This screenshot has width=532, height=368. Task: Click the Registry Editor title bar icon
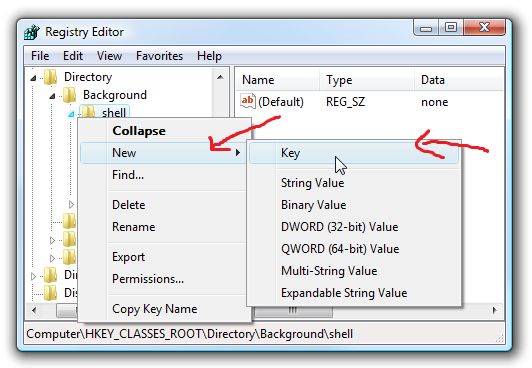pos(32,33)
